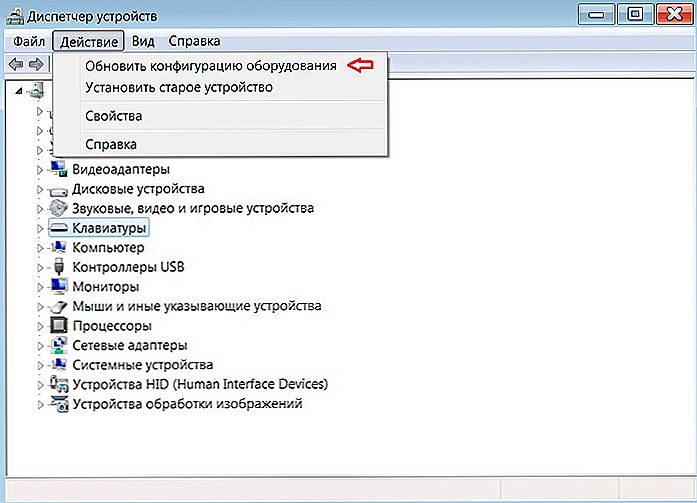Maximize the Диспетчер устройств window
The width and height of the screenshot is (697, 503).
coord(635,15)
